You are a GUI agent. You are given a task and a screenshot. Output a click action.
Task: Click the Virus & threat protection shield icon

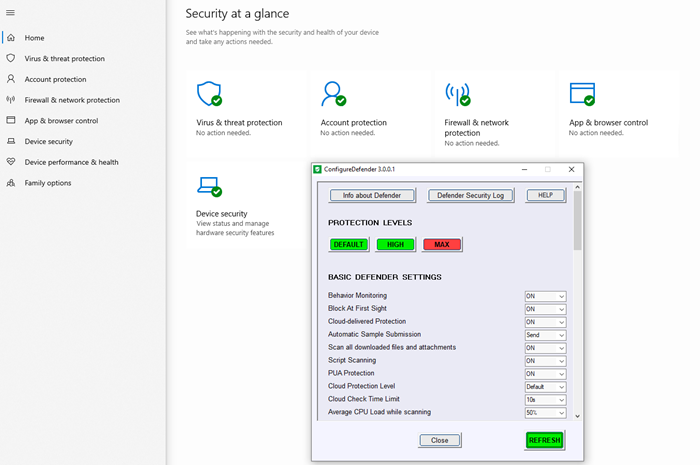pyautogui.click(x=208, y=93)
